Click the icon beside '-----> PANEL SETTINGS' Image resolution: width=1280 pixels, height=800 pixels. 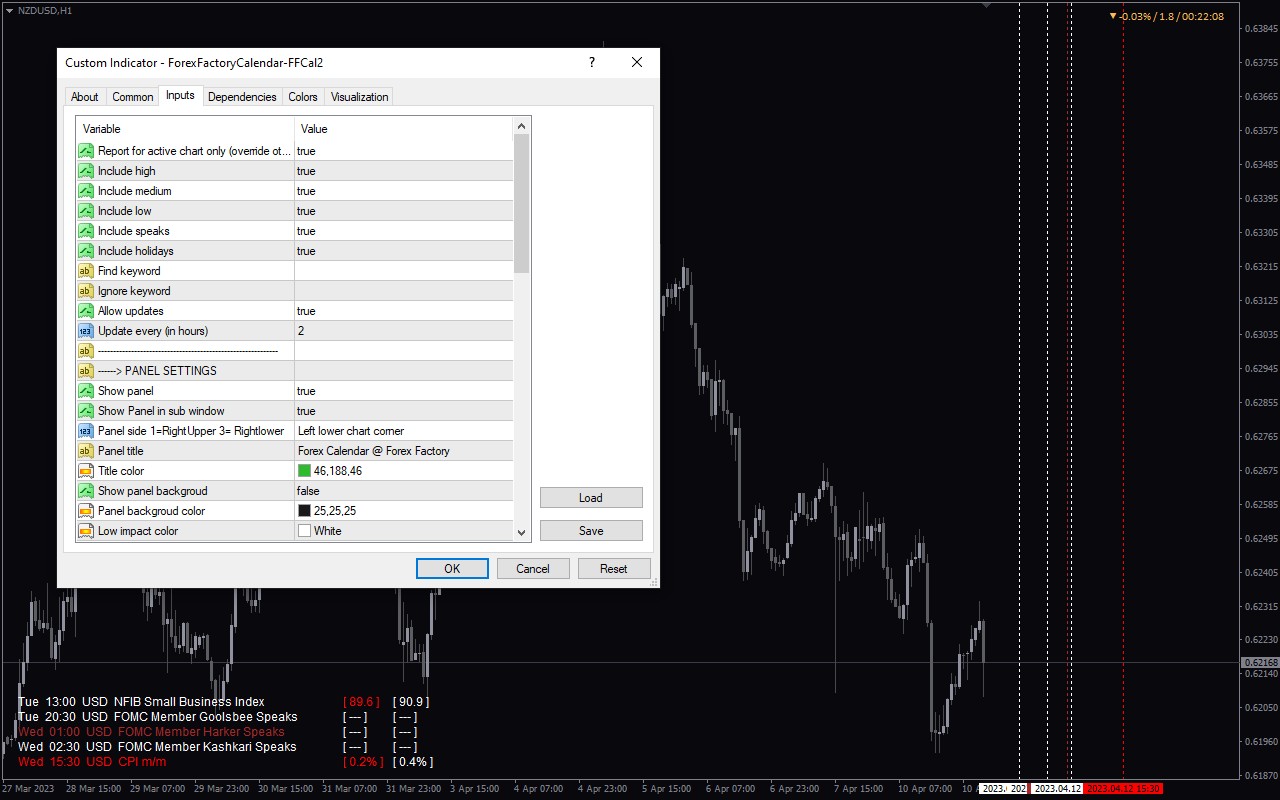click(86, 371)
